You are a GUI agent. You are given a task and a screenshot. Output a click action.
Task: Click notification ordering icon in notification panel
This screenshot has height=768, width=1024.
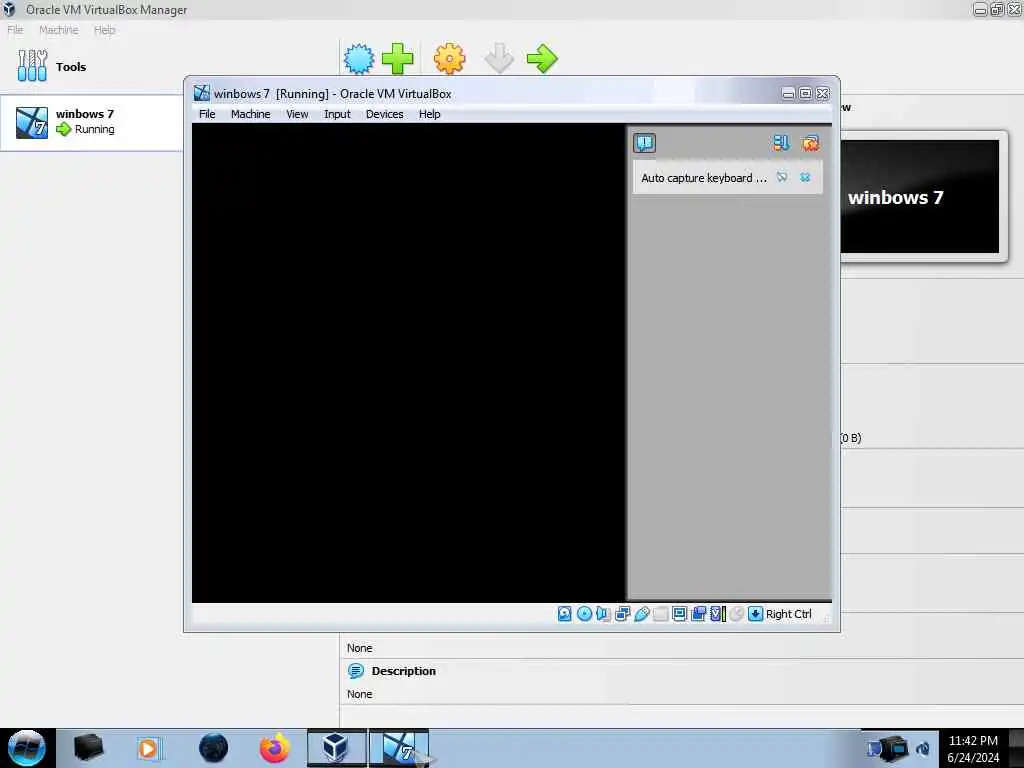click(781, 142)
